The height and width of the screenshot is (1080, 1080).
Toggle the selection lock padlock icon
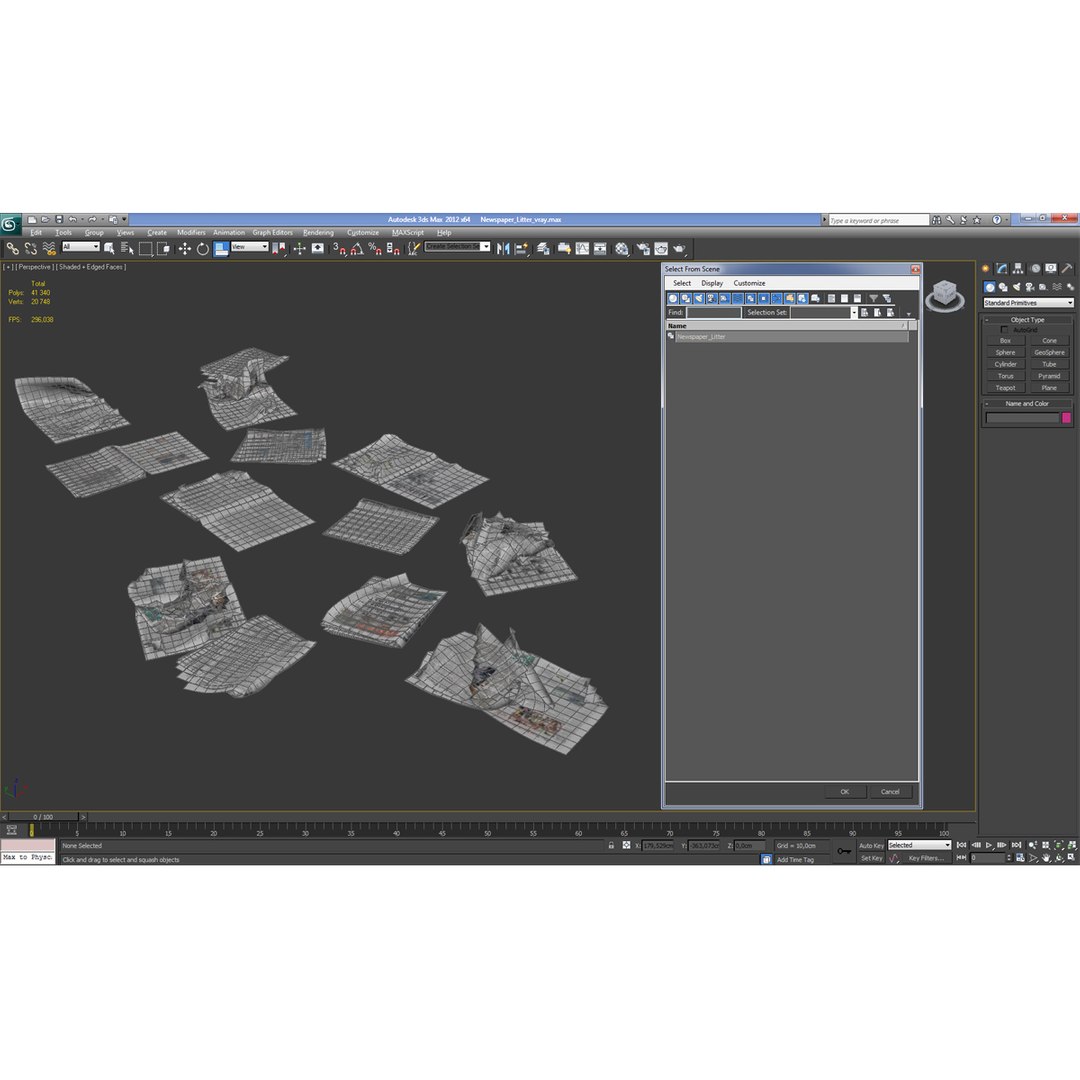pyautogui.click(x=611, y=845)
